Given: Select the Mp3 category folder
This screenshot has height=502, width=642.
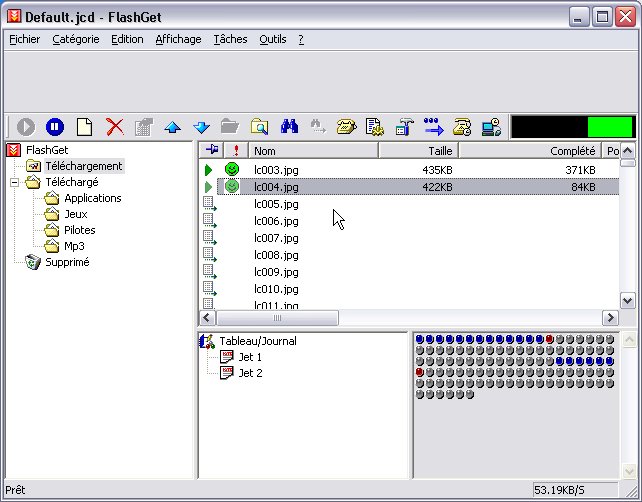Looking at the screenshot, I should click(x=74, y=246).
